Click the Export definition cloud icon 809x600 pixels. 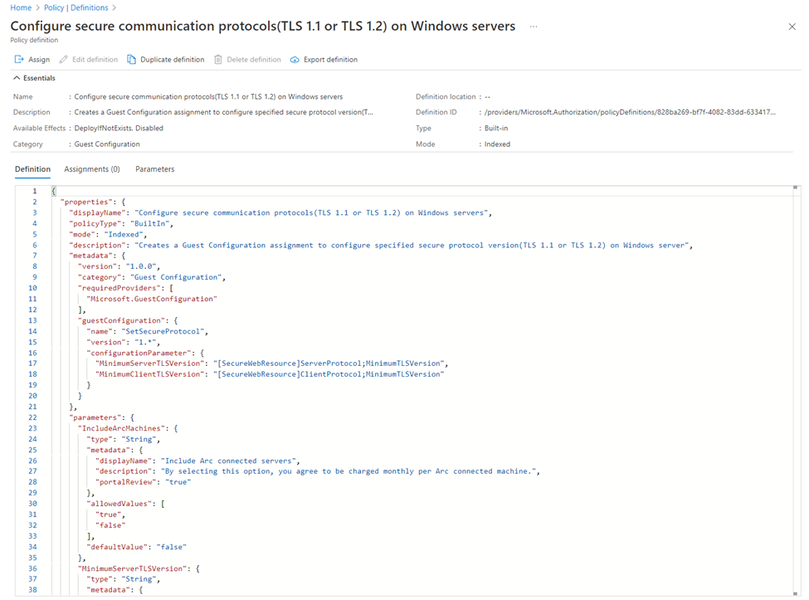point(295,60)
